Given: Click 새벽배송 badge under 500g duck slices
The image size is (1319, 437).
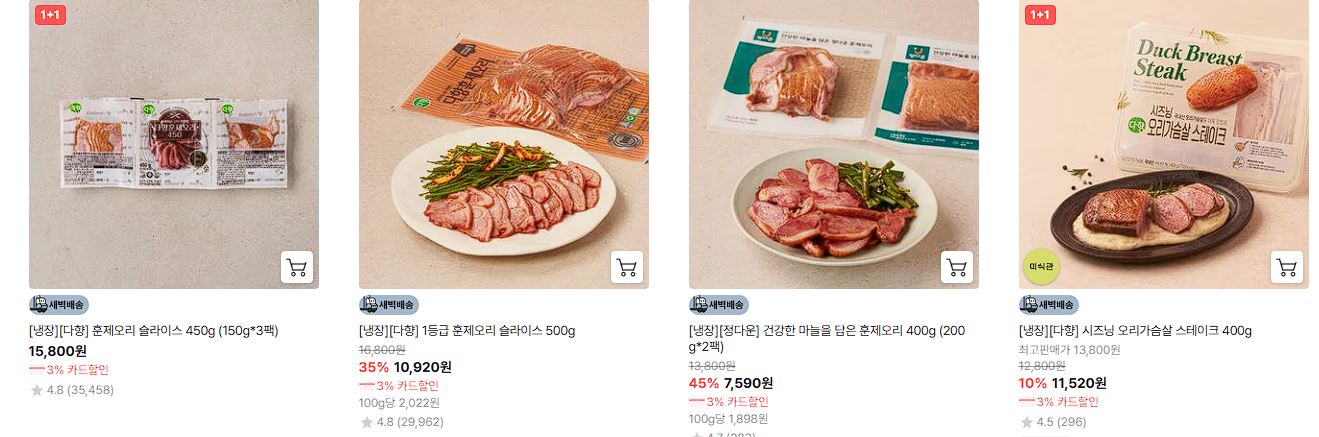Looking at the screenshot, I should tap(389, 305).
